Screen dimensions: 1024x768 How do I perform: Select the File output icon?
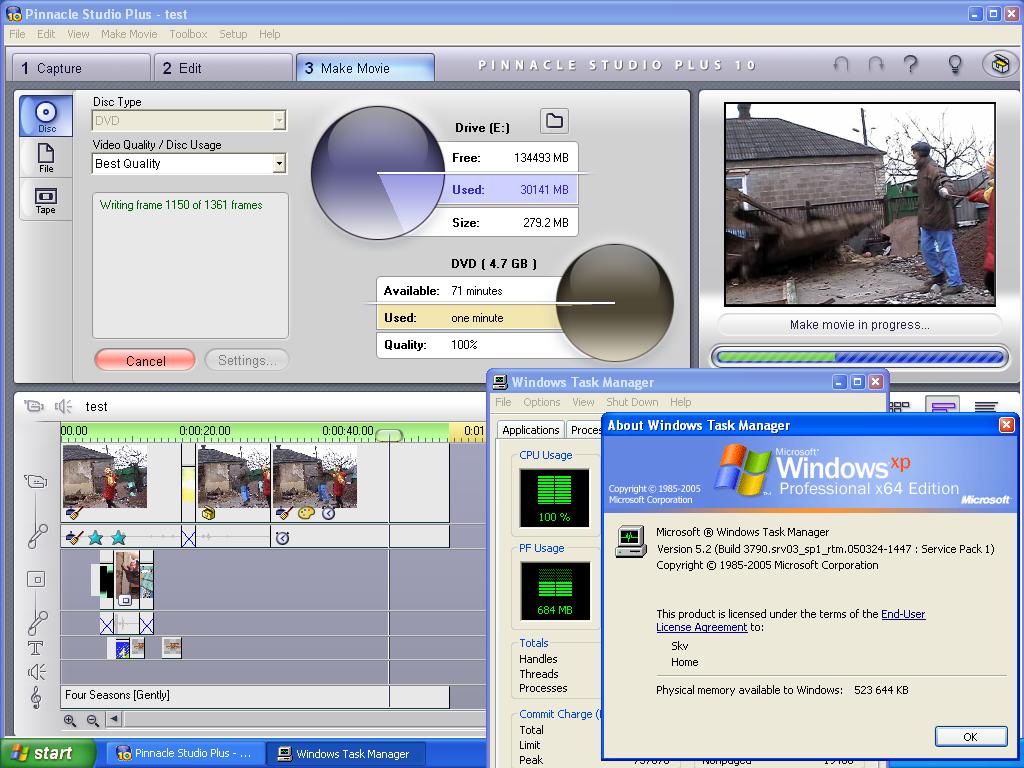pyautogui.click(x=46, y=157)
